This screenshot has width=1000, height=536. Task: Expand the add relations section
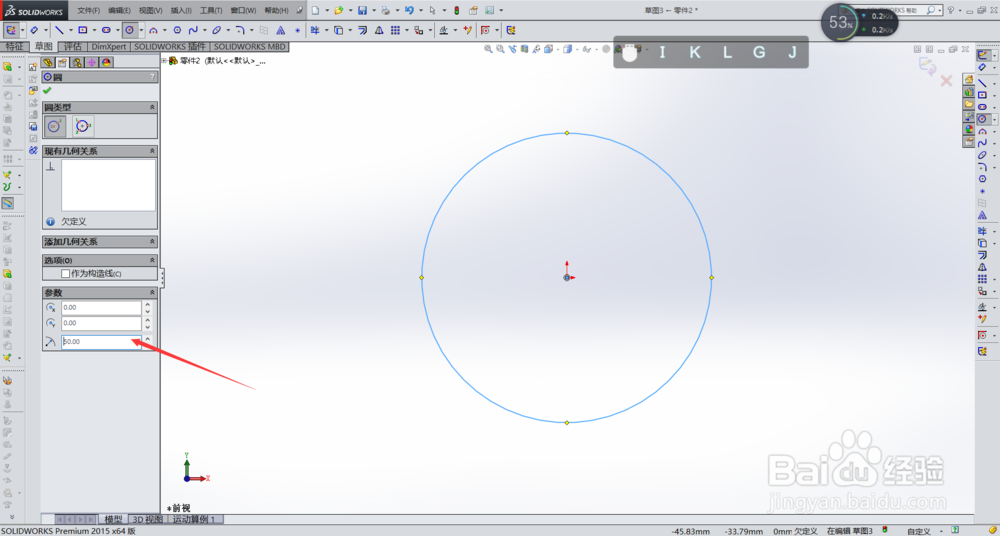tap(152, 242)
